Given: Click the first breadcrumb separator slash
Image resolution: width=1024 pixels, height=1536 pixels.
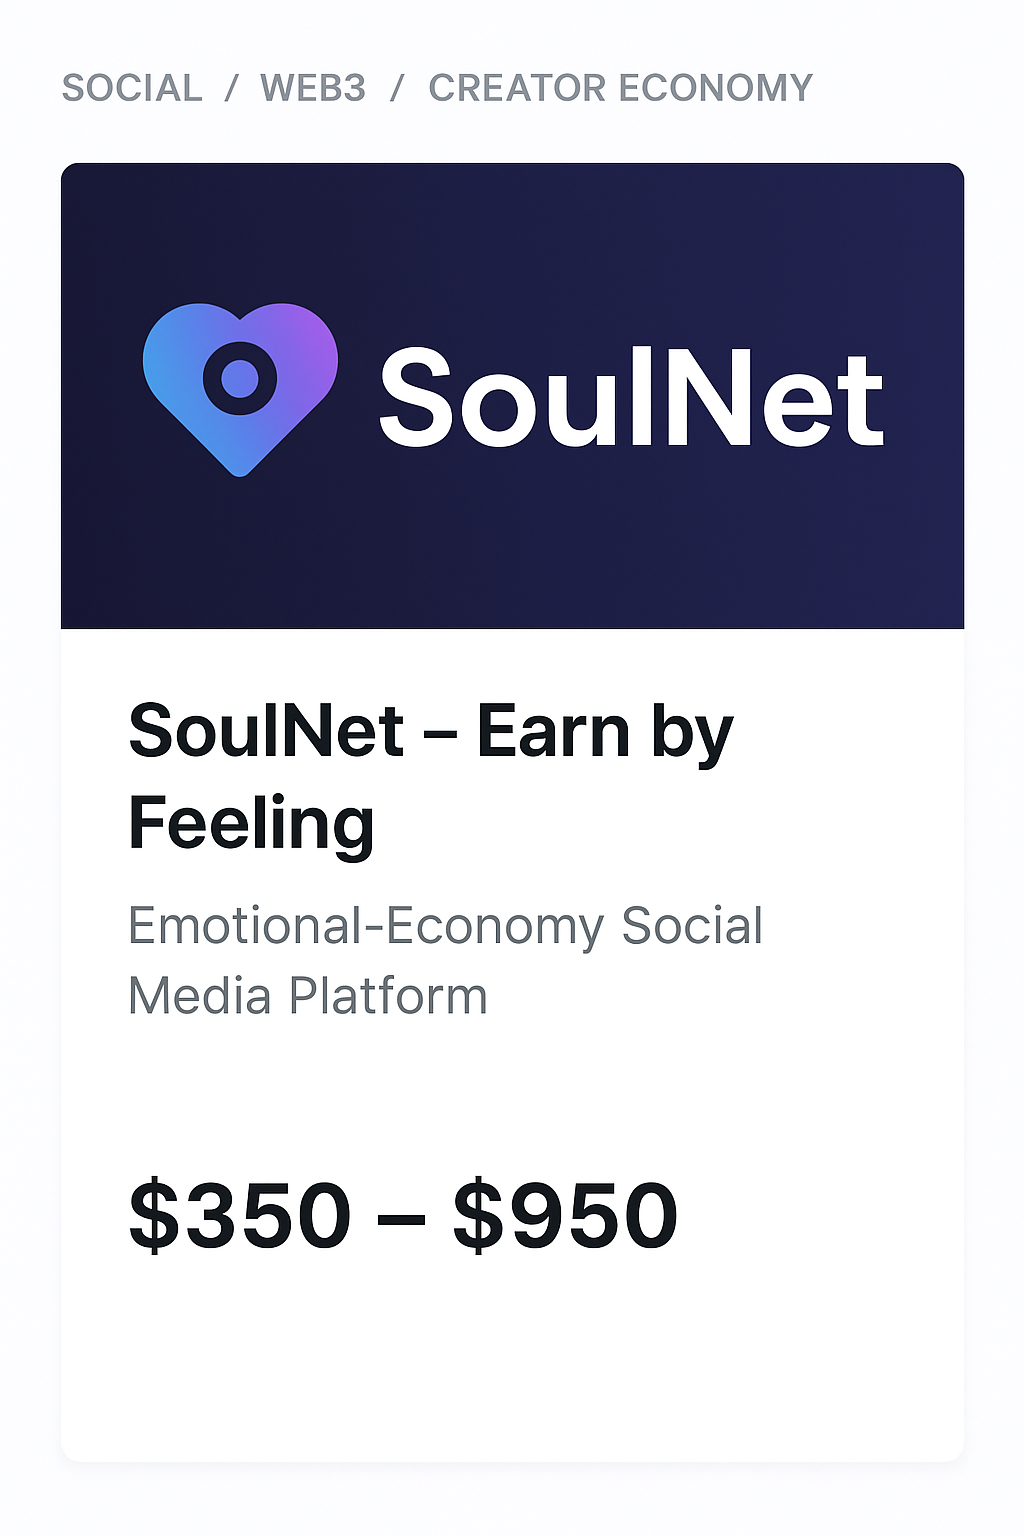Looking at the screenshot, I should pos(230,88).
